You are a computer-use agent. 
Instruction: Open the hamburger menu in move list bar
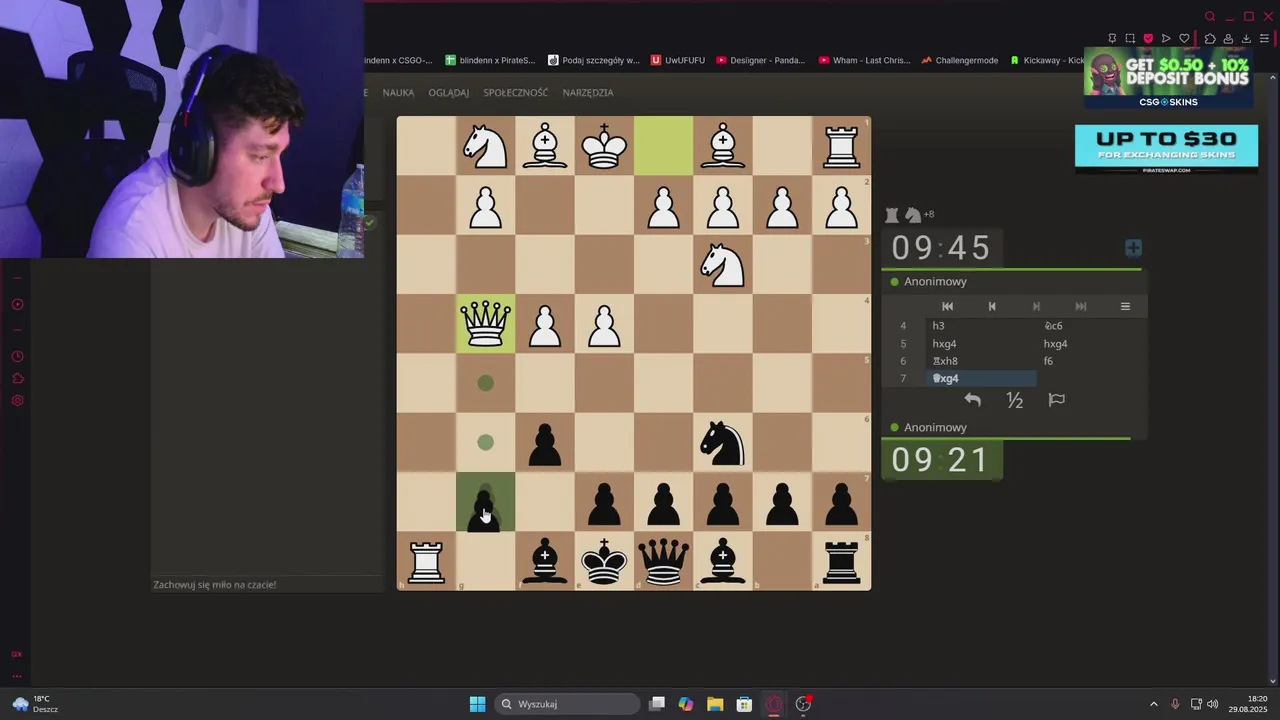[x=1125, y=306]
